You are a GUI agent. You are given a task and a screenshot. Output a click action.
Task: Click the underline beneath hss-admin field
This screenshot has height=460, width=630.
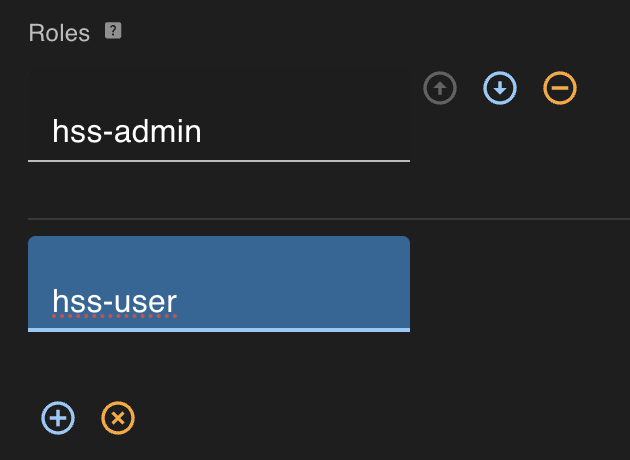[x=218, y=160]
